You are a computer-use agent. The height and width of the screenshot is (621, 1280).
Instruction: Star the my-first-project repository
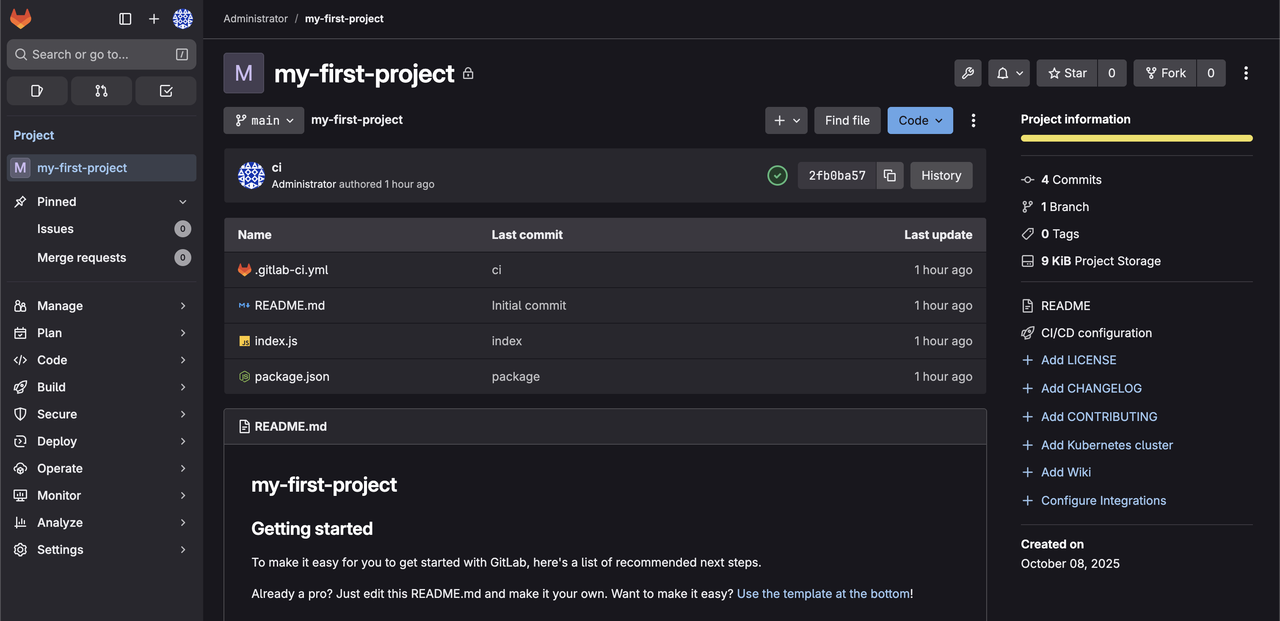[x=1067, y=73]
